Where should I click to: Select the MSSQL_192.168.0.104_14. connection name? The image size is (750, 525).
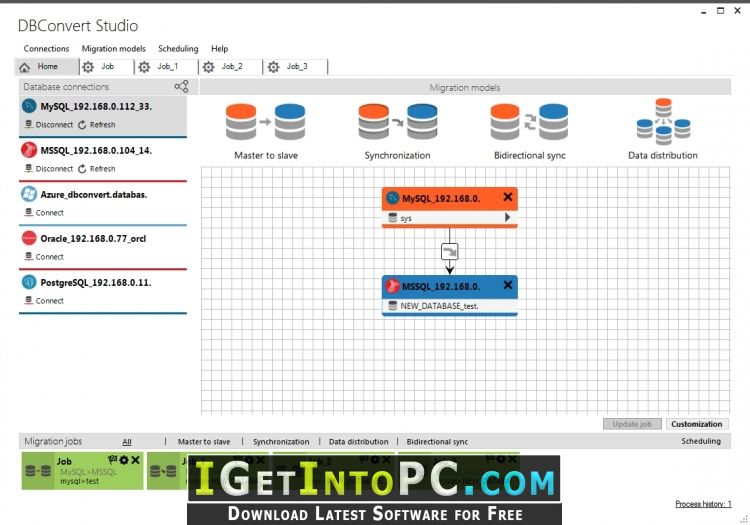coord(96,150)
